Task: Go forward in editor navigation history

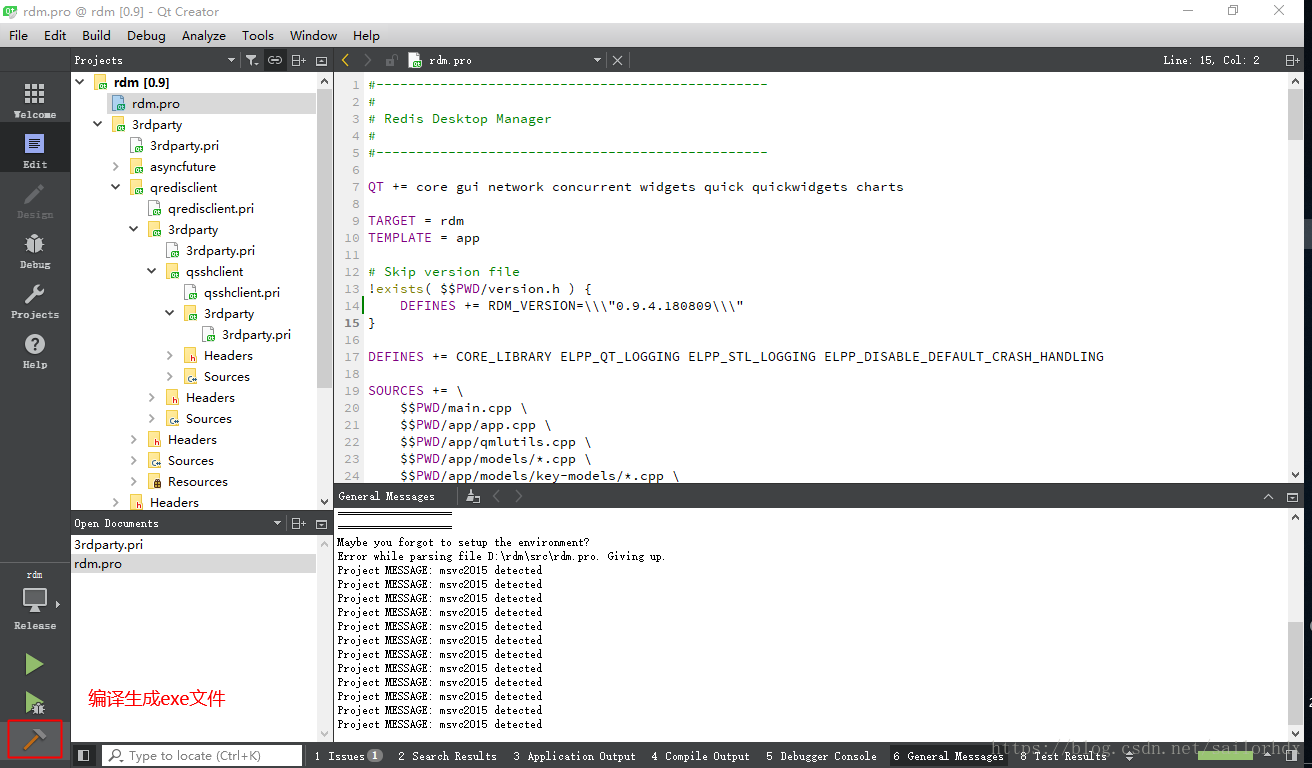Action: tap(368, 60)
